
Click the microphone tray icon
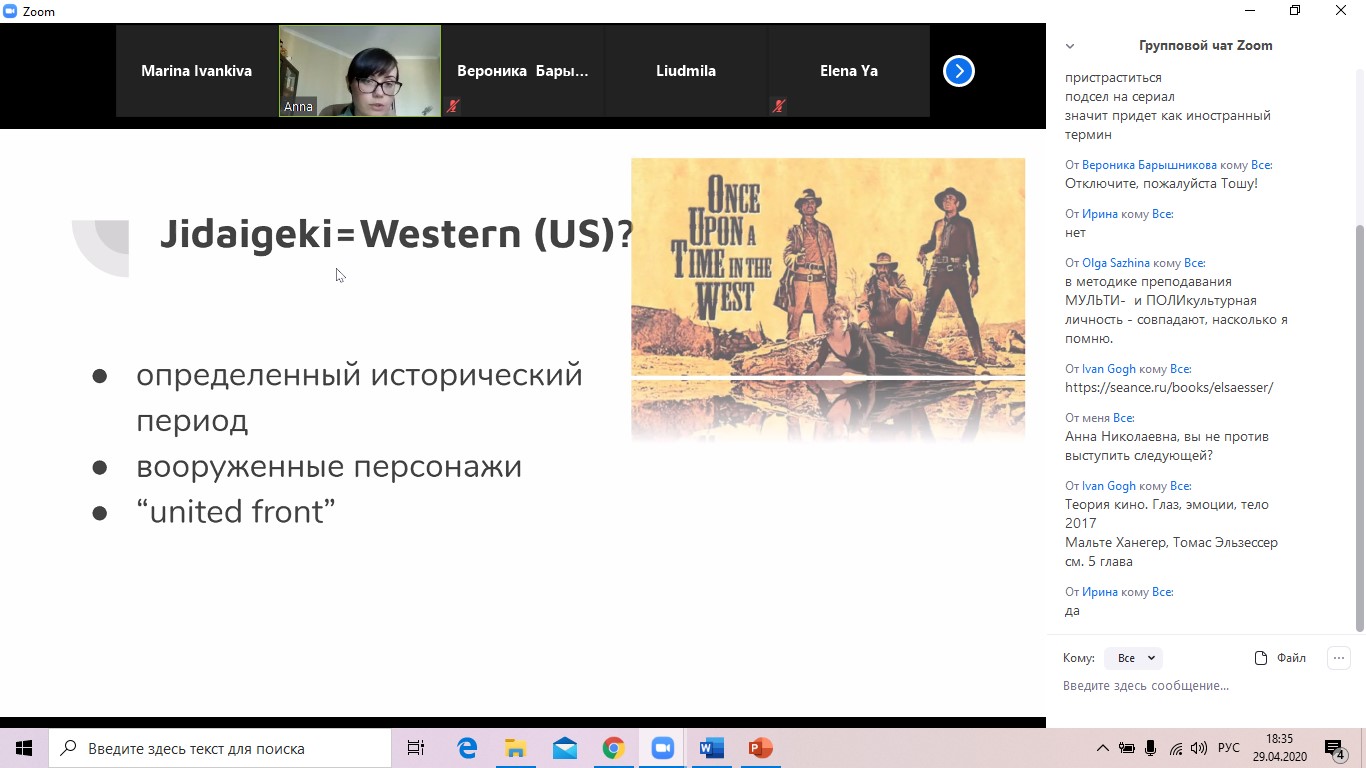pos(1151,748)
